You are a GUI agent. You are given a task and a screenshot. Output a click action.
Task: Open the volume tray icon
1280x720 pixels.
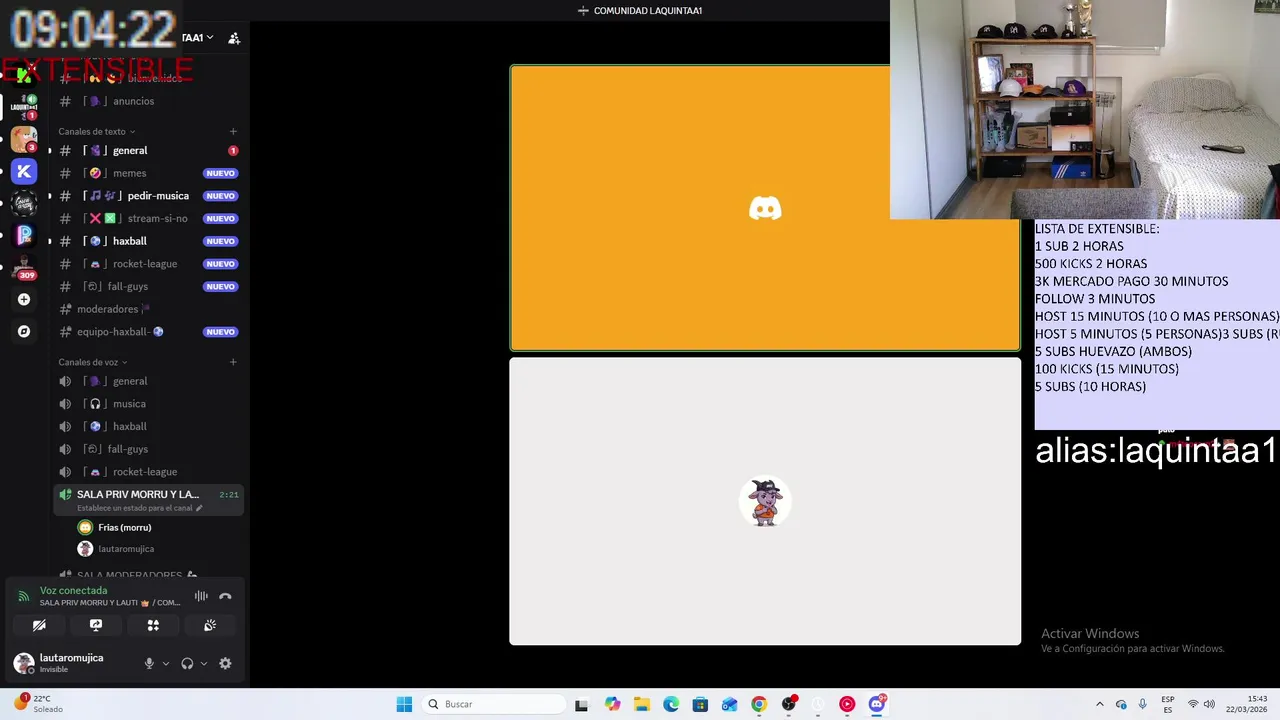tap(1209, 704)
